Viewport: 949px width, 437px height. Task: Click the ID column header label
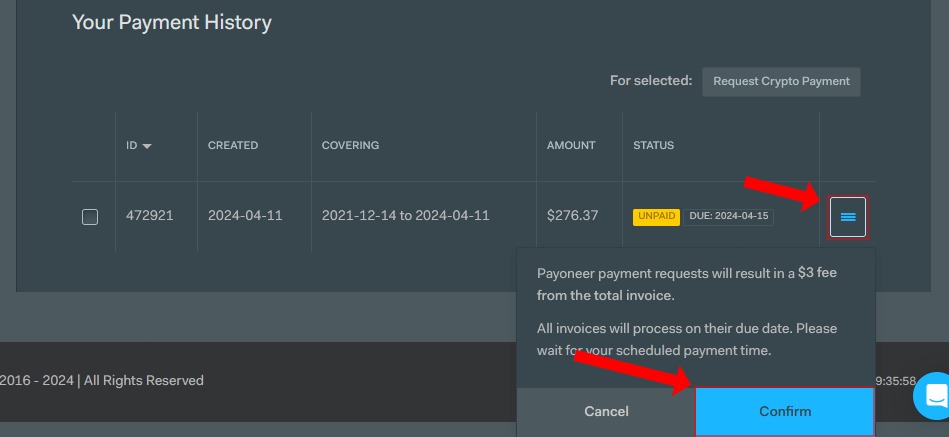131,145
